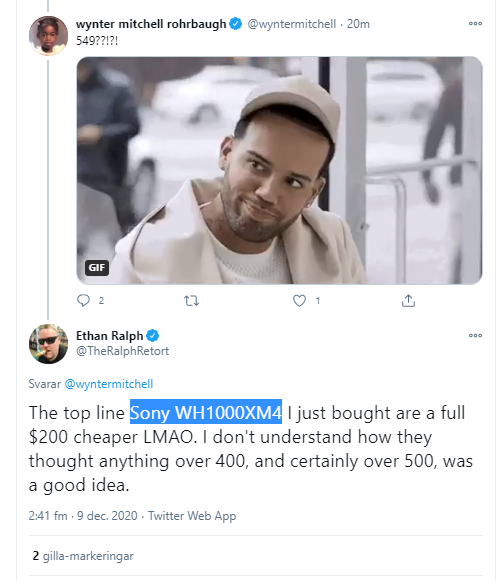Like the 549??!?! tweet with heart icon
Image resolution: width=500 pixels, height=581 pixels.
(x=299, y=301)
